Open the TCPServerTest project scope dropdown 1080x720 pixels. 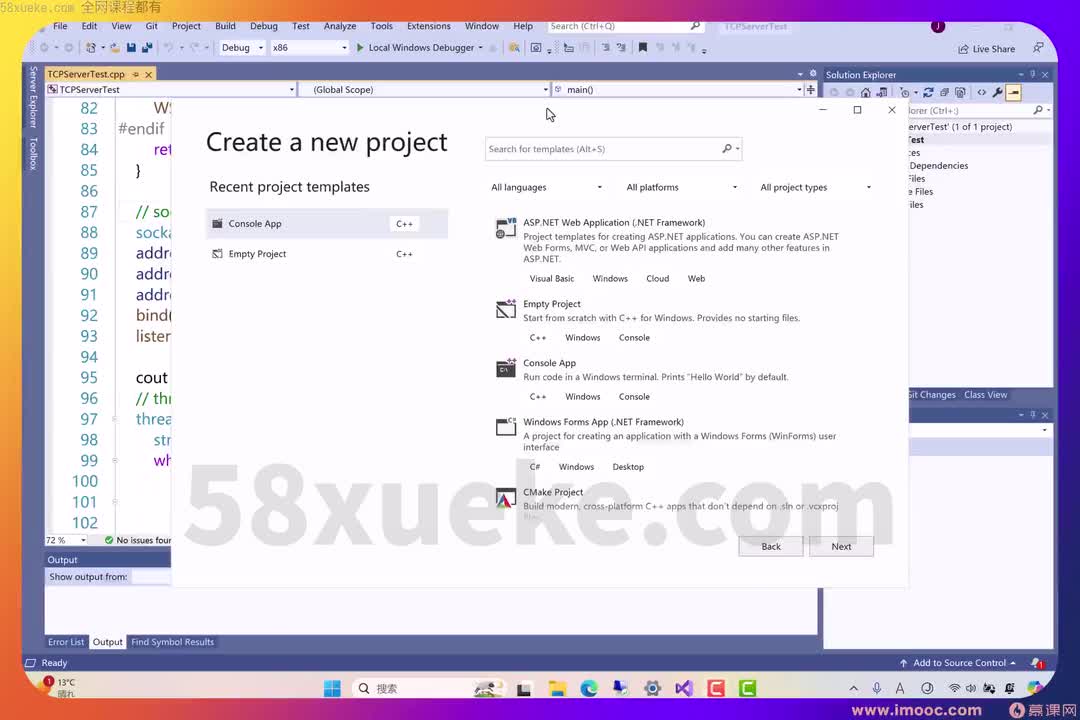click(x=171, y=90)
